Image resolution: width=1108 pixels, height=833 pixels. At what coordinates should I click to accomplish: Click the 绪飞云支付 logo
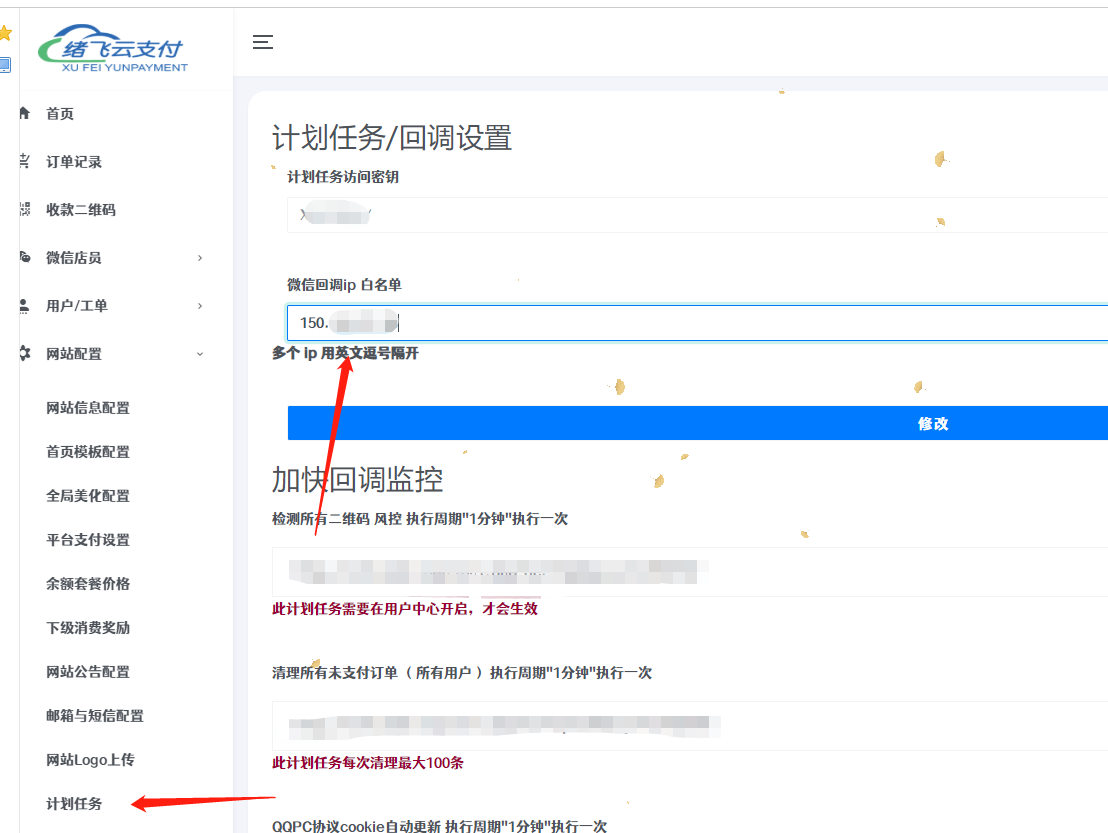pyautogui.click(x=115, y=48)
